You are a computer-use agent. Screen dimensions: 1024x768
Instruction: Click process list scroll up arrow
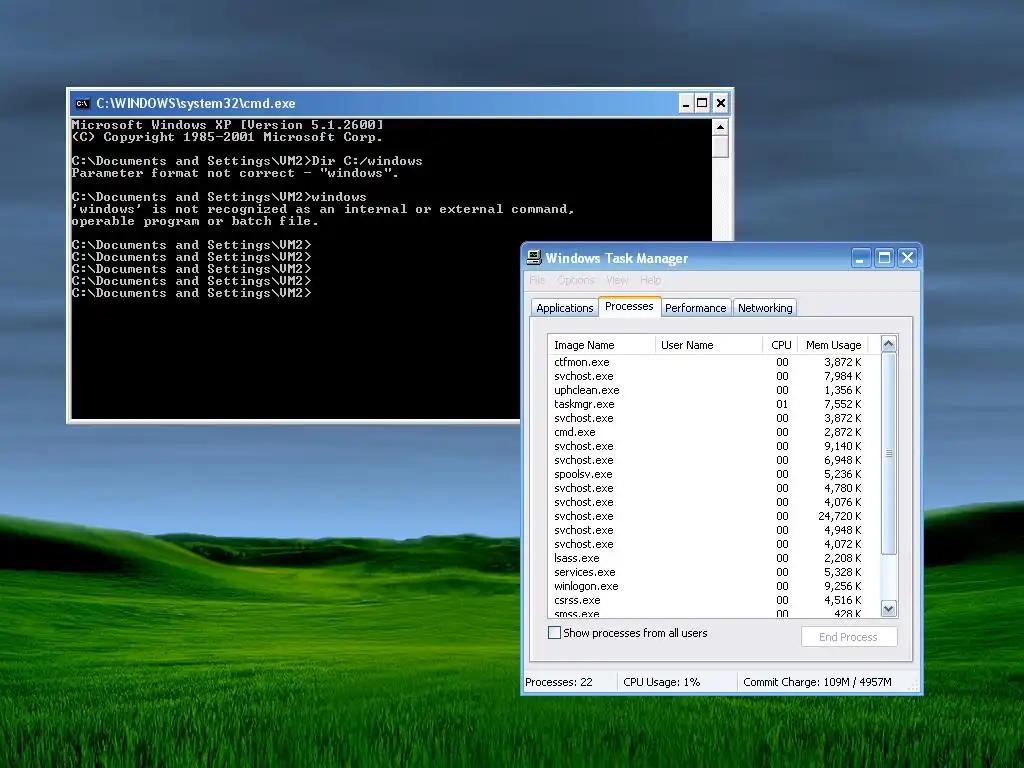pos(888,344)
